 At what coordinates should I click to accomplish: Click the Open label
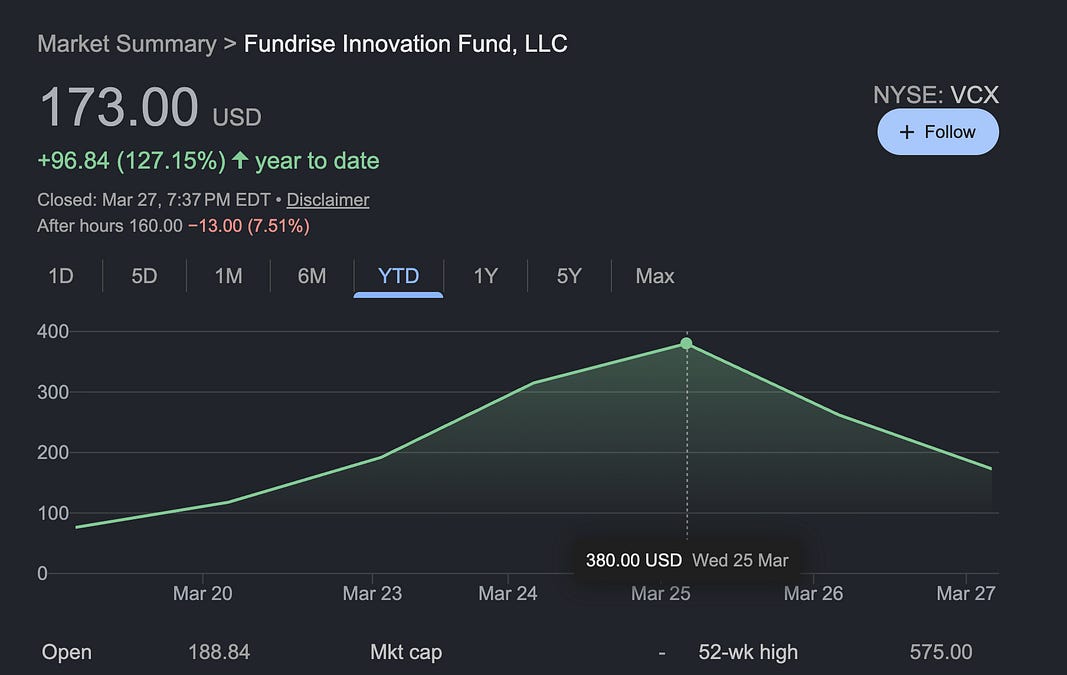pyautogui.click(x=67, y=652)
